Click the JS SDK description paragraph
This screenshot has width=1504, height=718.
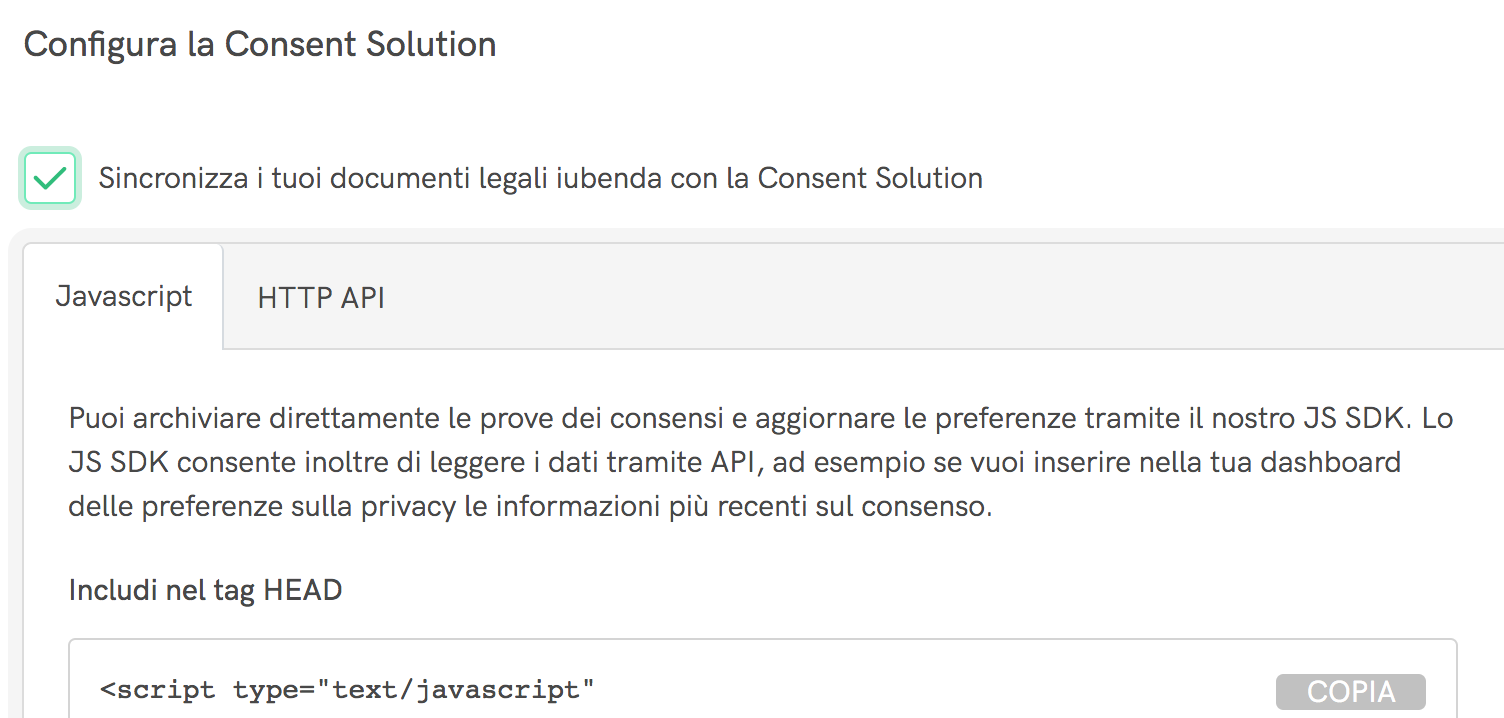[700, 461]
